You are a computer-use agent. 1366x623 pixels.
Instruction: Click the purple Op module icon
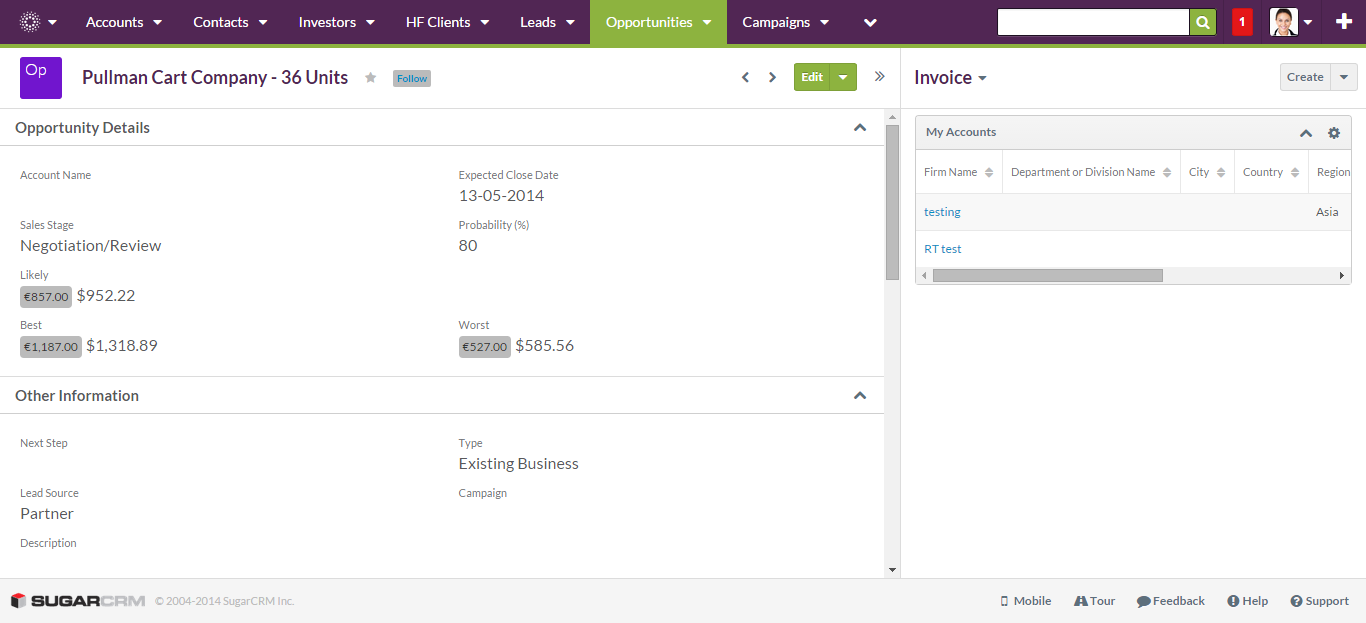pyautogui.click(x=41, y=78)
